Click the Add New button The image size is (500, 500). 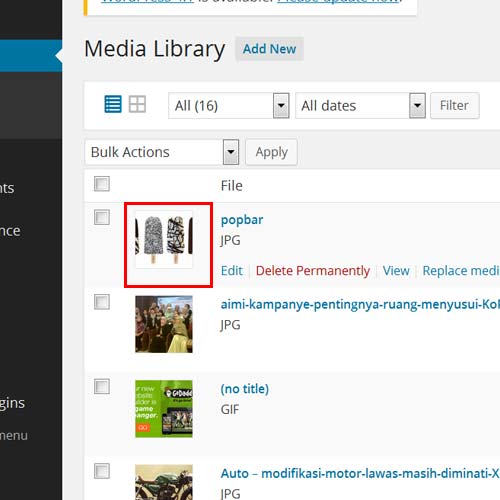tap(269, 49)
